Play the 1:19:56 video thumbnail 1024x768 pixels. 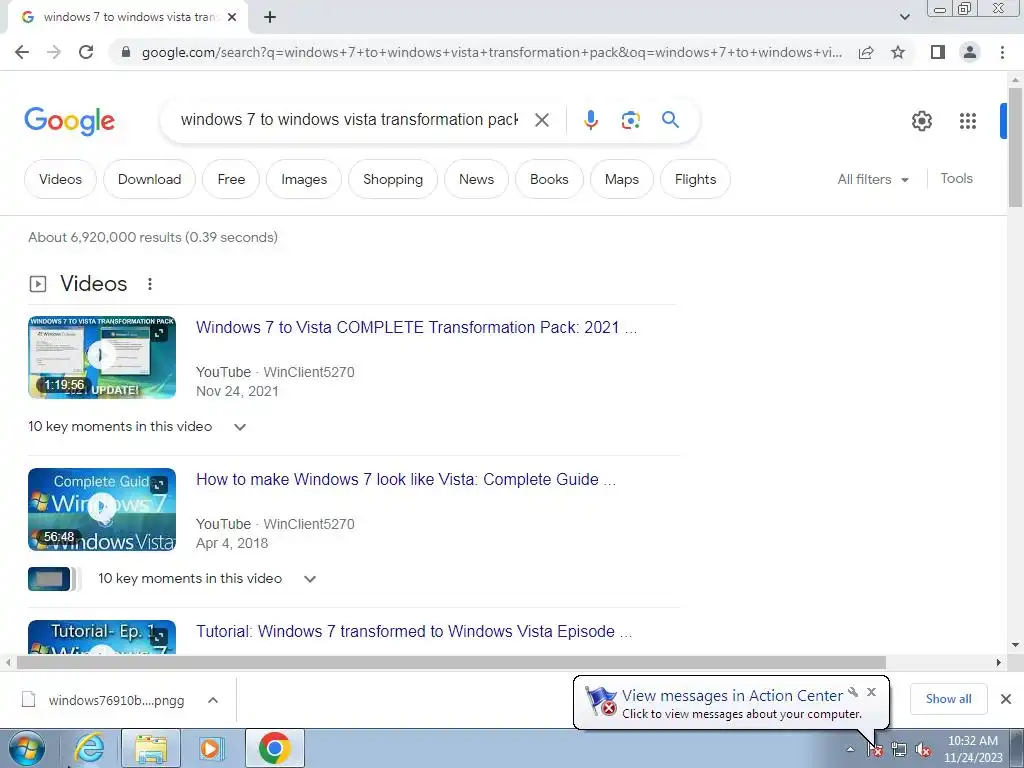(102, 357)
